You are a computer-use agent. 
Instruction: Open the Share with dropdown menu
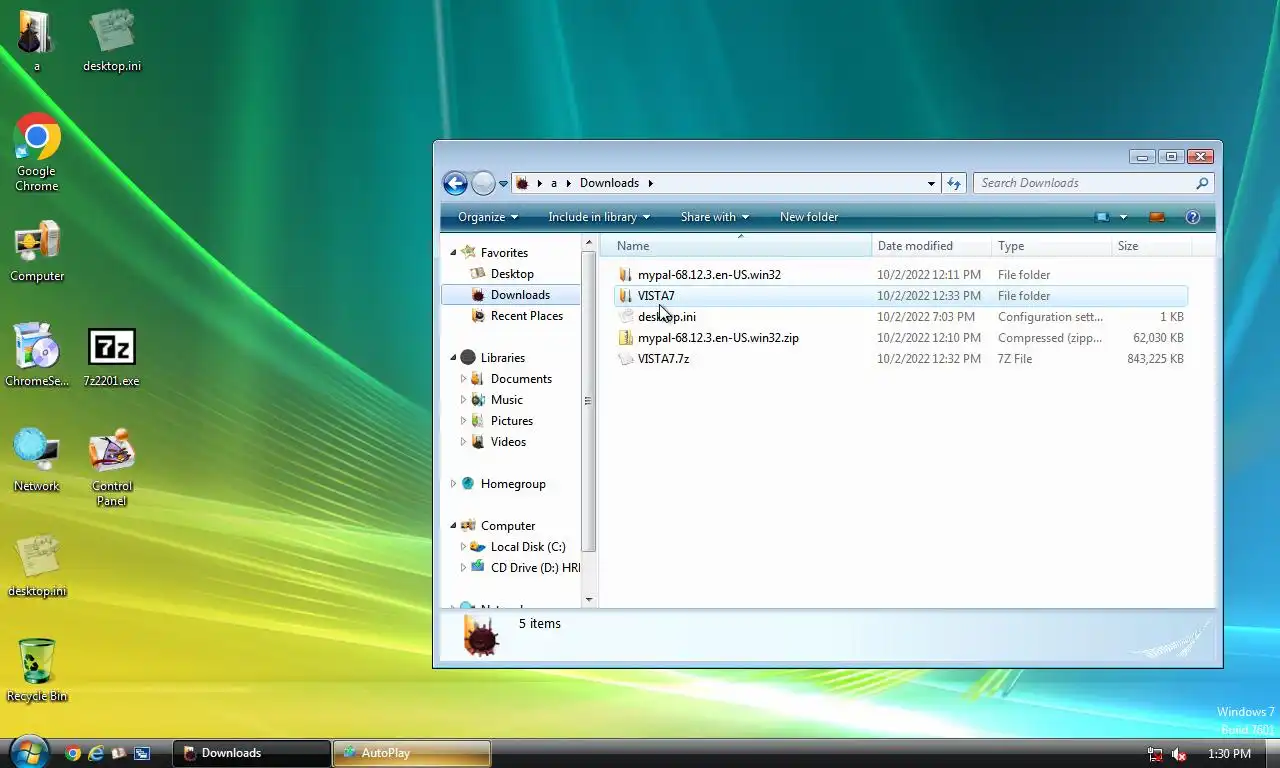(715, 217)
